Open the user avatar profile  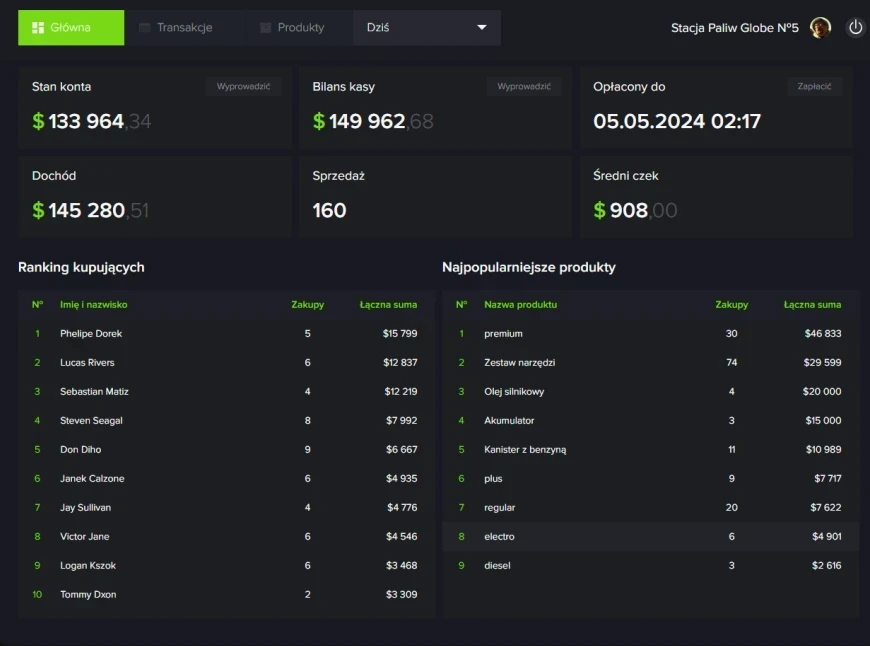point(820,28)
